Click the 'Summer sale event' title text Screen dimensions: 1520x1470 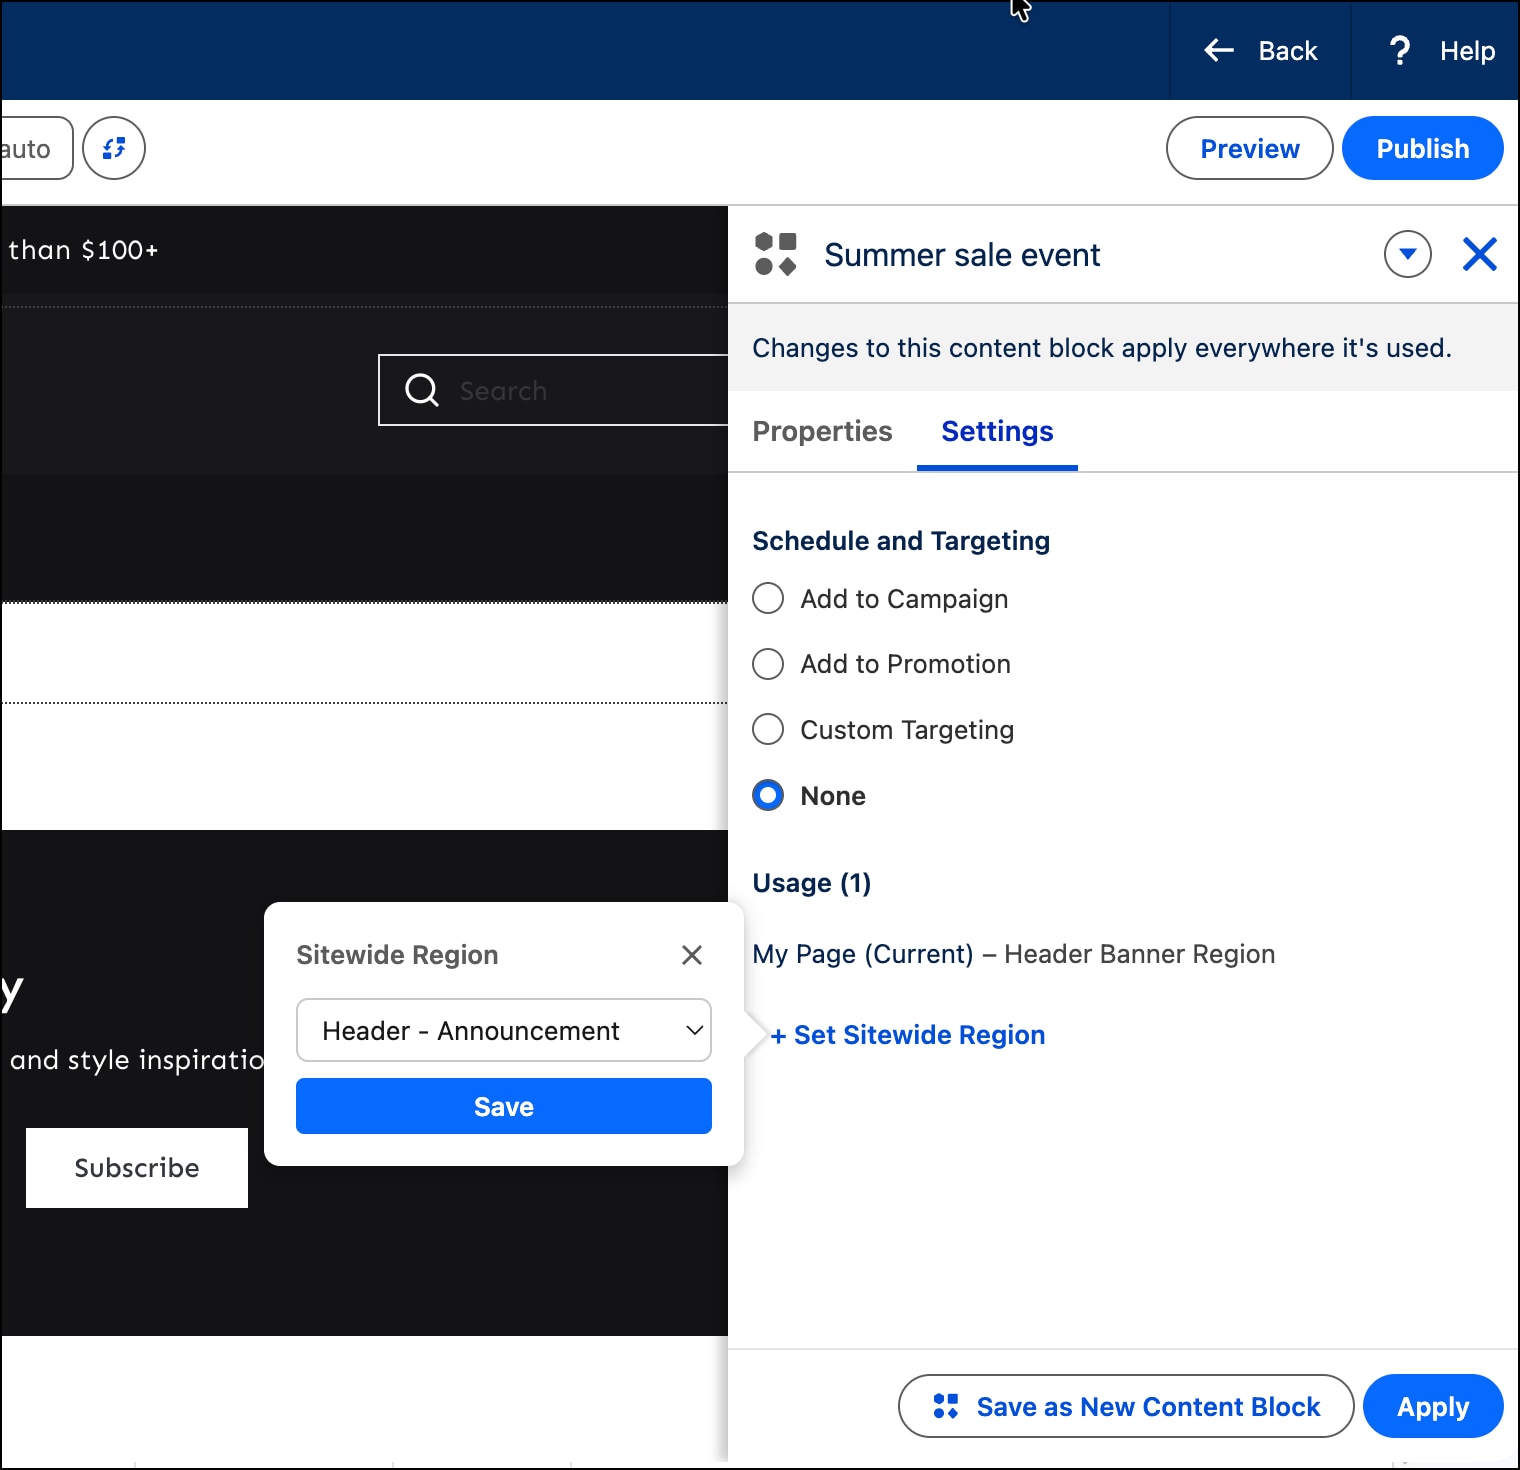click(x=962, y=255)
